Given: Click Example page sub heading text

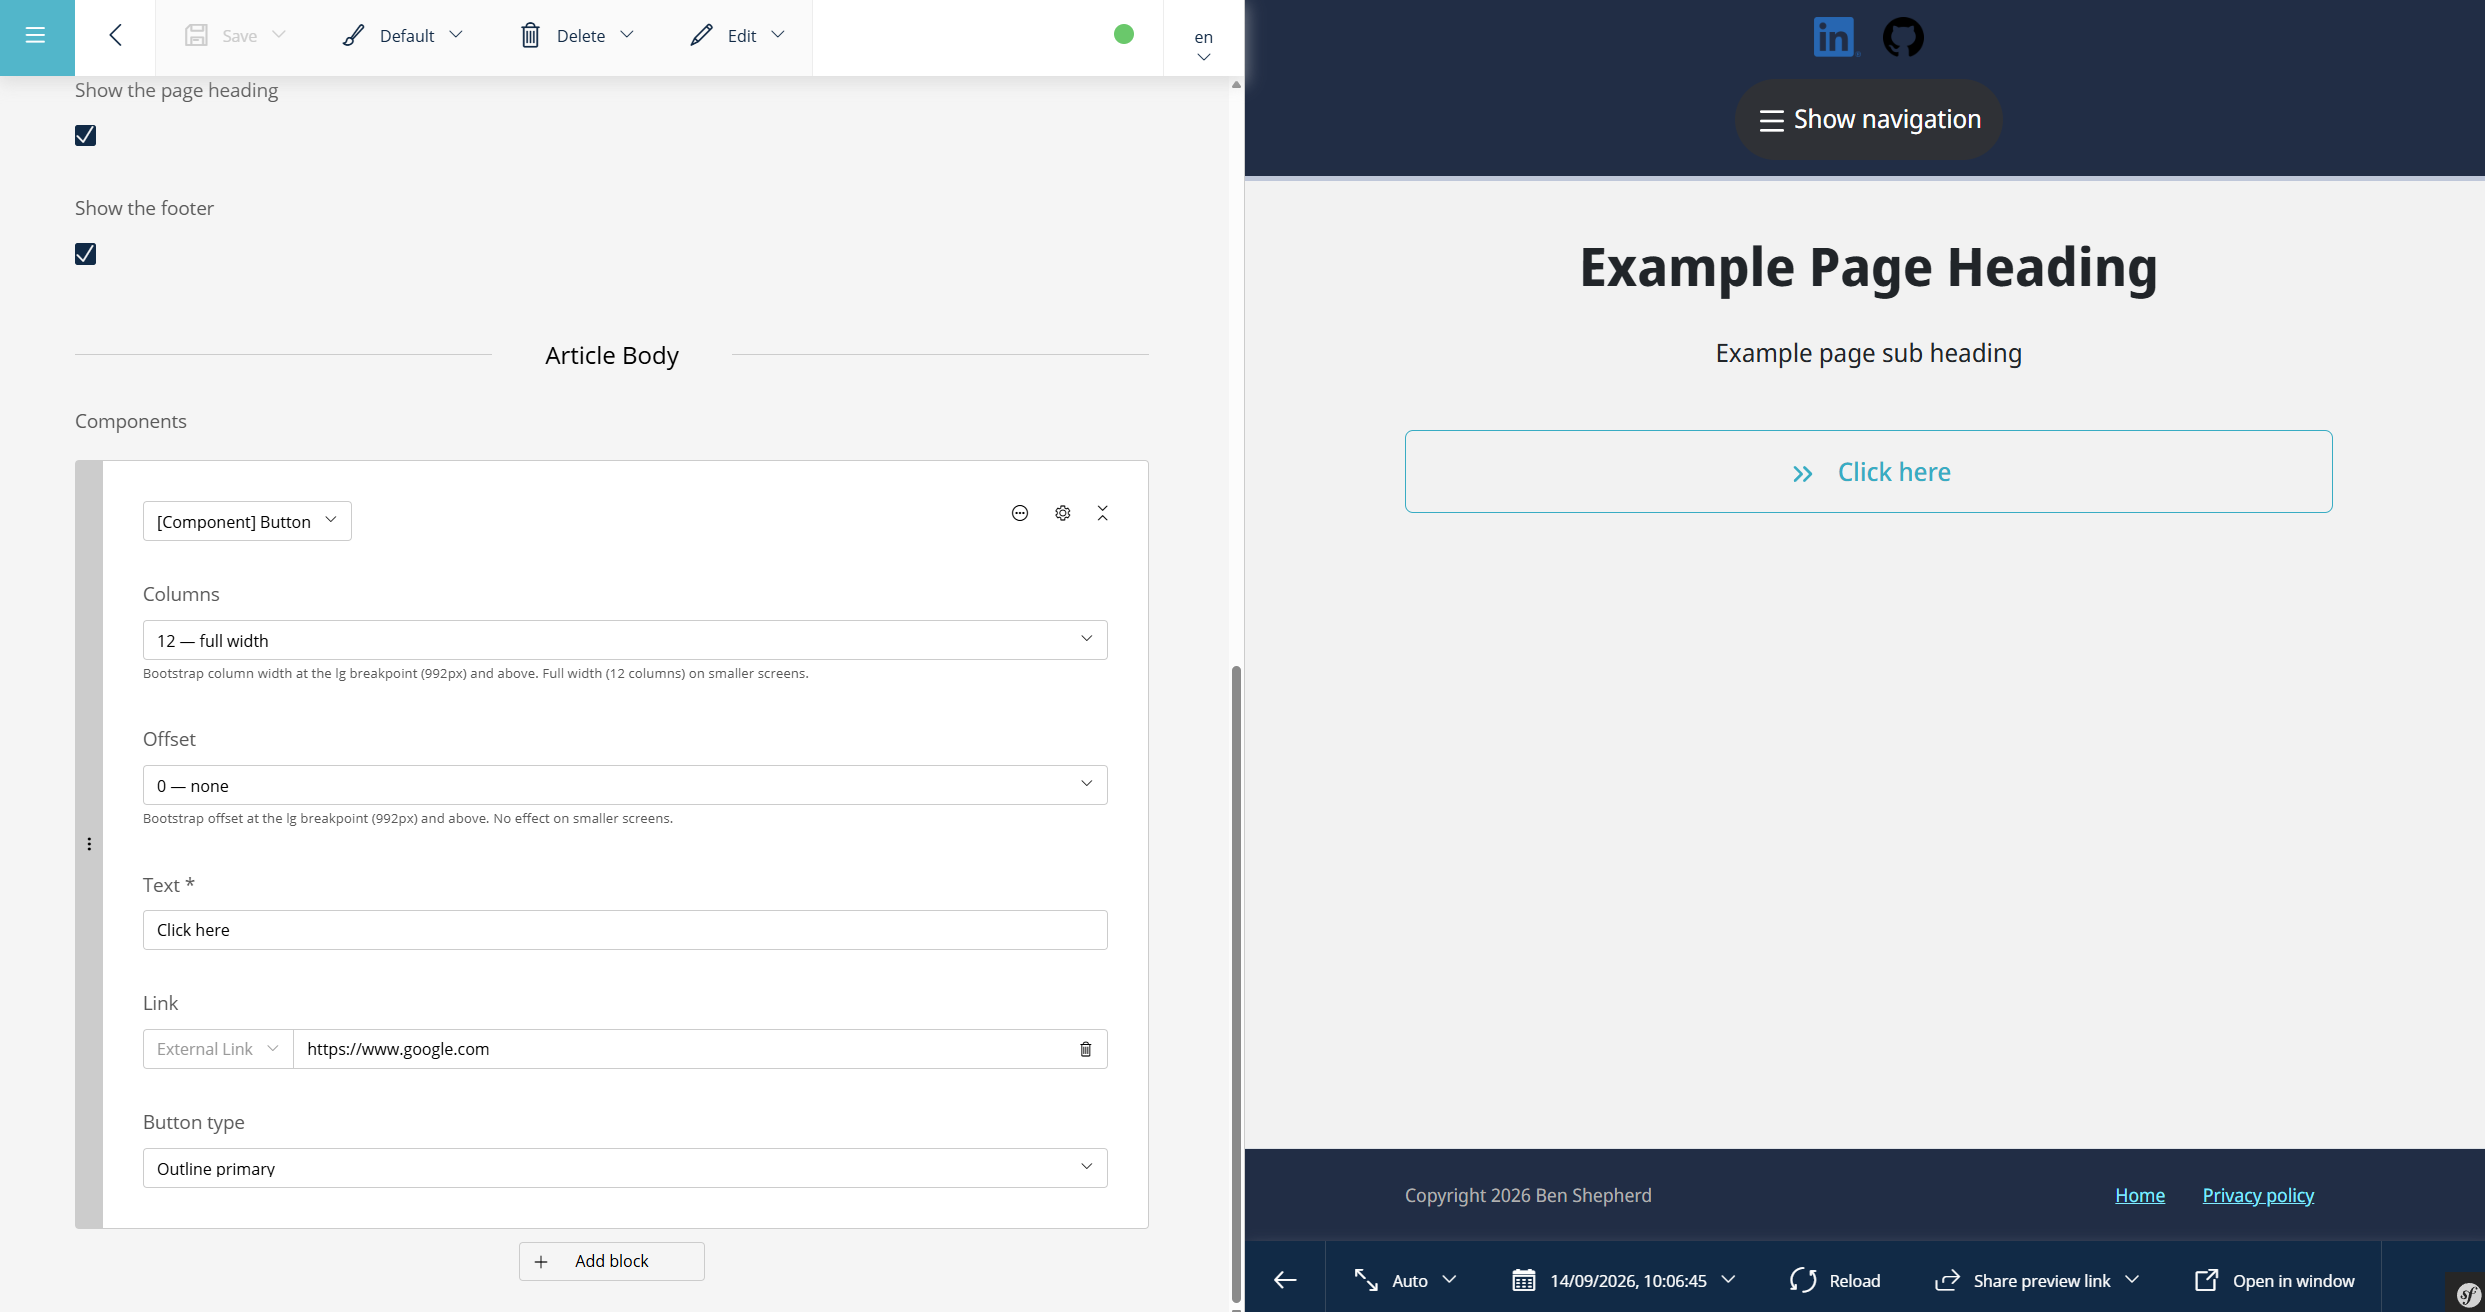Looking at the screenshot, I should (1869, 353).
